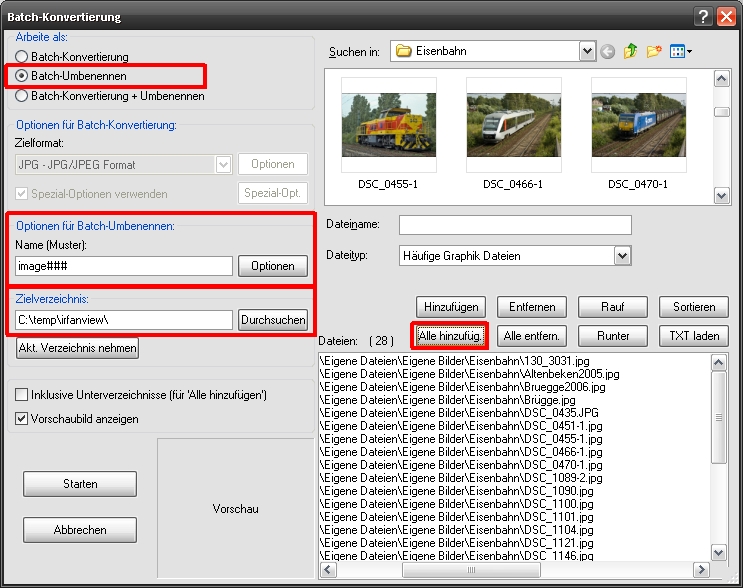Open the Dateityp dropdown
The height and width of the screenshot is (588, 743).
click(623, 256)
